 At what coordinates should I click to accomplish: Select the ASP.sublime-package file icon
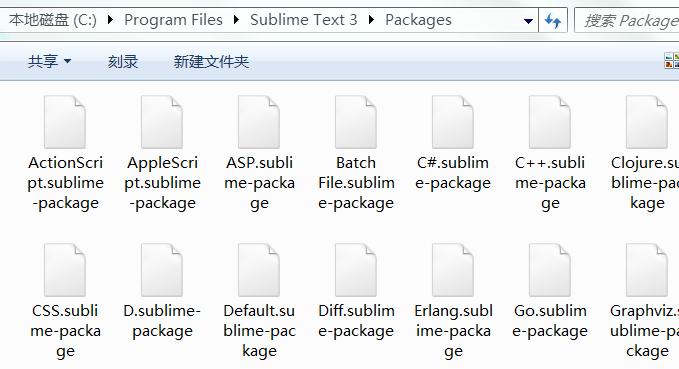[x=259, y=122]
